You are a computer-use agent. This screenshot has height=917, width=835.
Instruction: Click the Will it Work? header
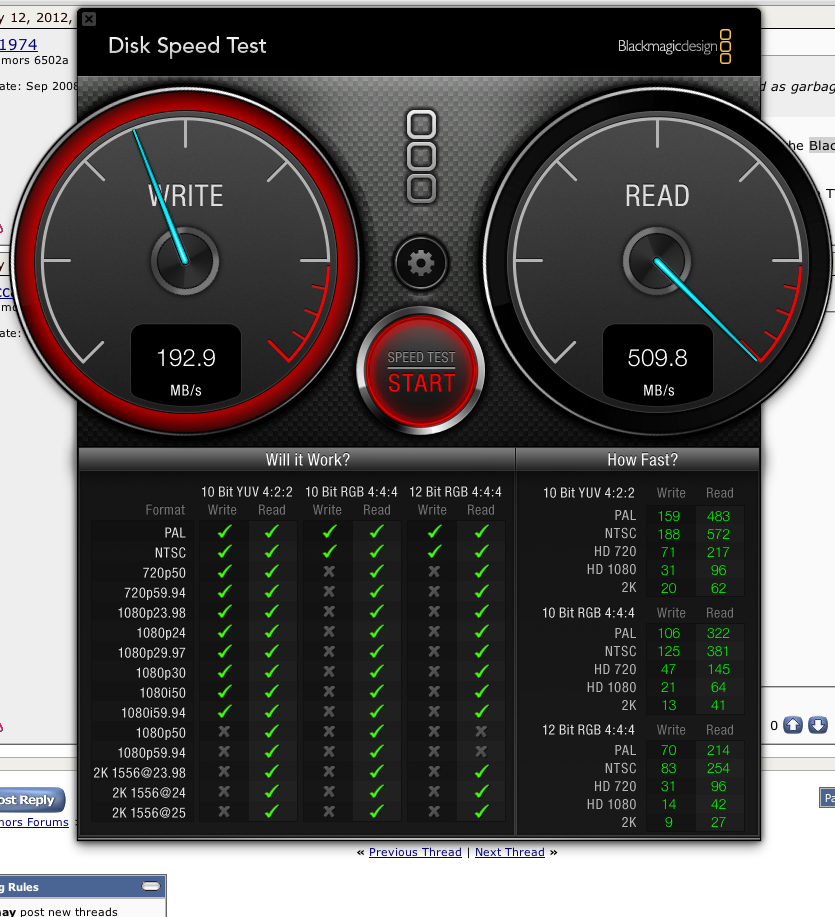tap(308, 460)
